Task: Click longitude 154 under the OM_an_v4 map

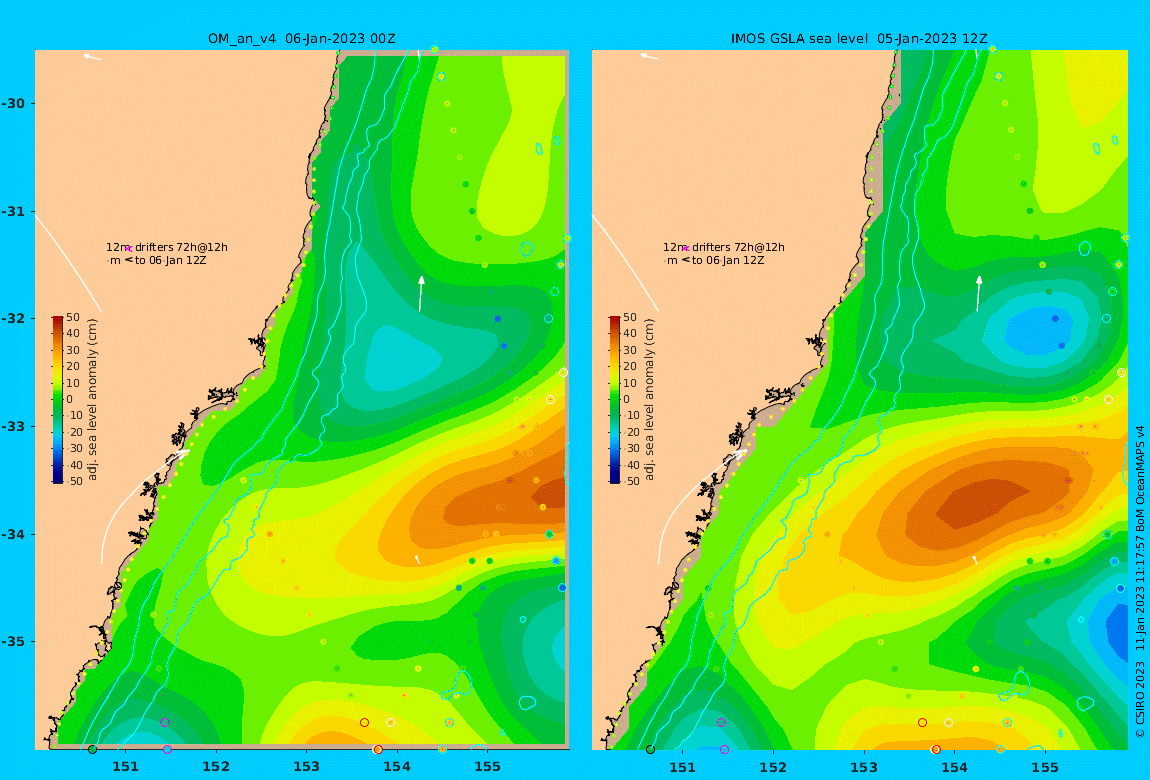Action: [397, 767]
